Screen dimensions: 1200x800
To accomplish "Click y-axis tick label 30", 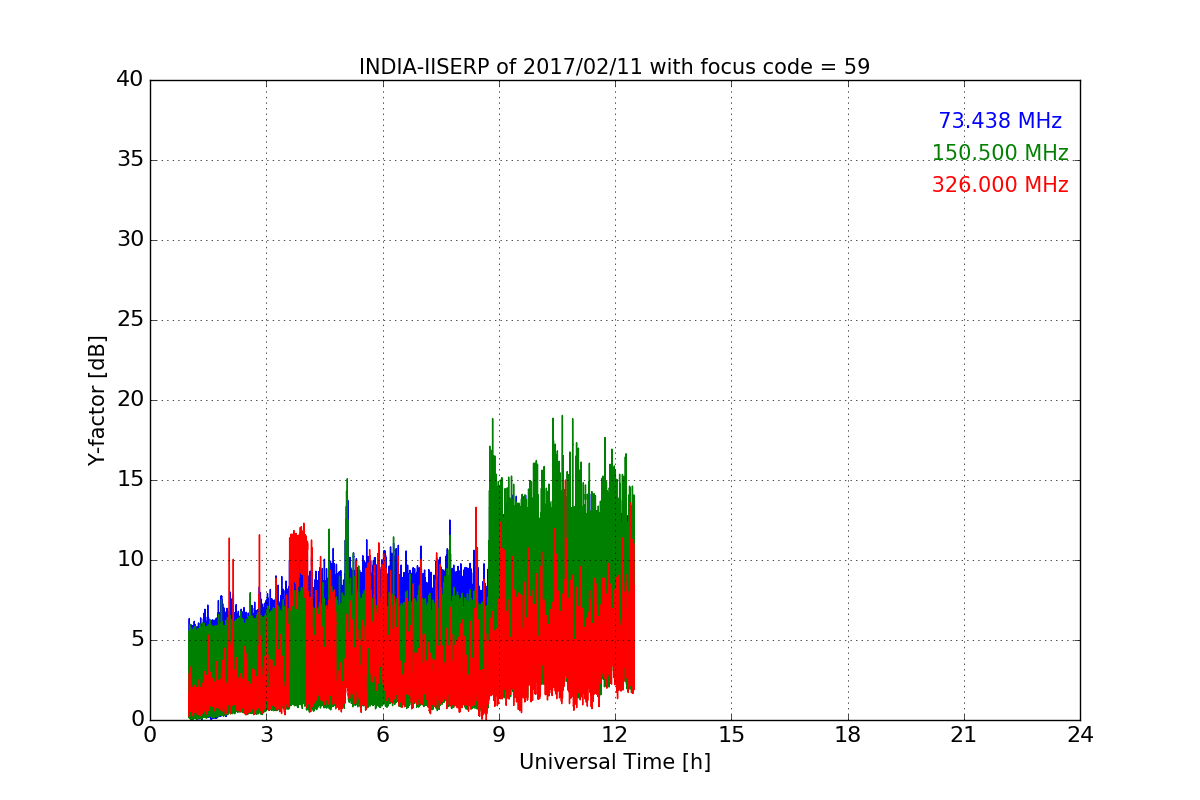I will coord(130,240).
